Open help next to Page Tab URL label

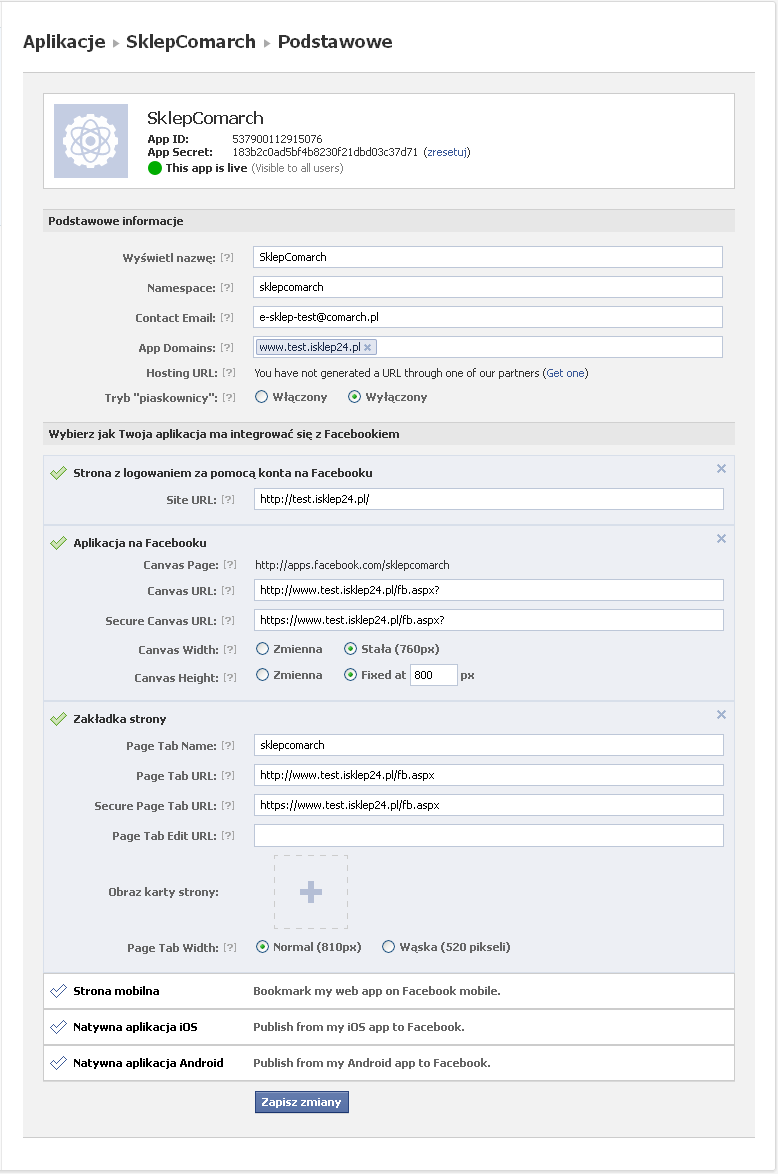coord(228,776)
